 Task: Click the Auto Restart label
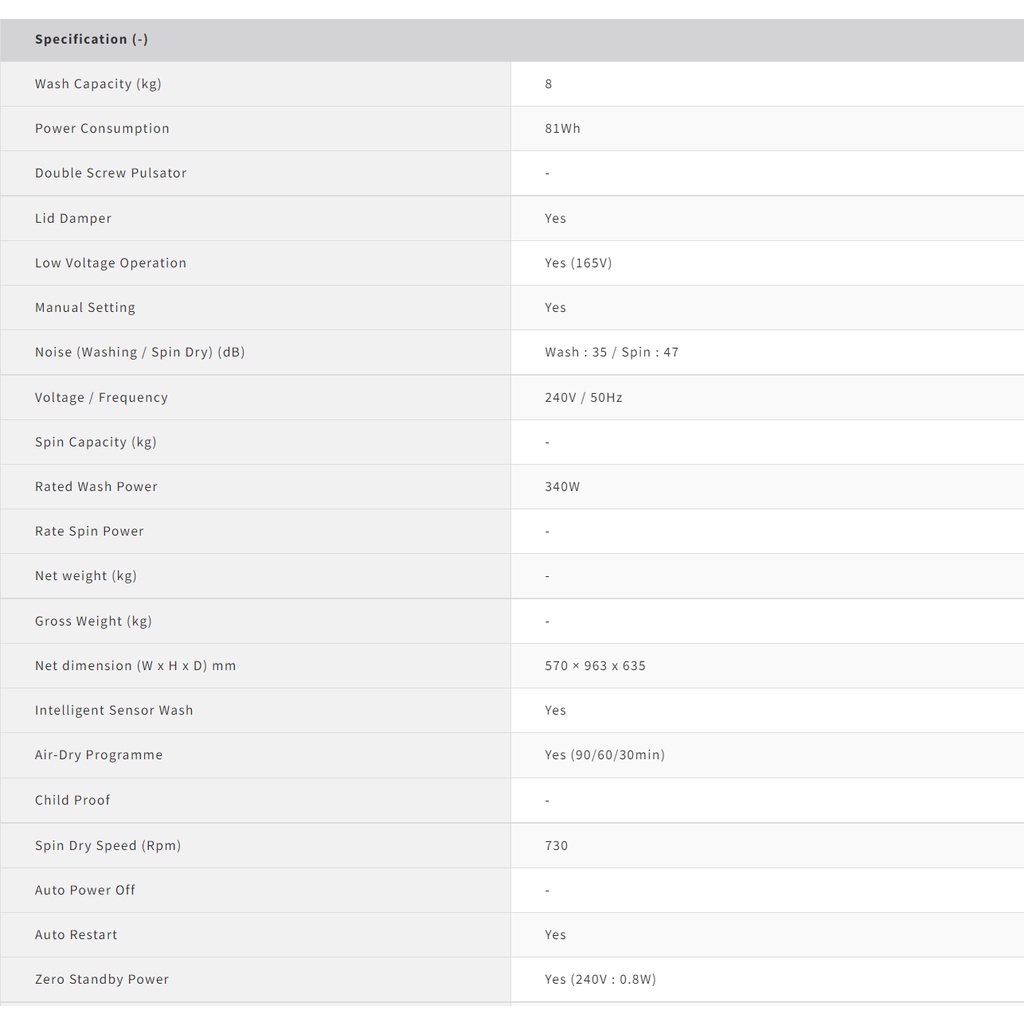point(76,935)
